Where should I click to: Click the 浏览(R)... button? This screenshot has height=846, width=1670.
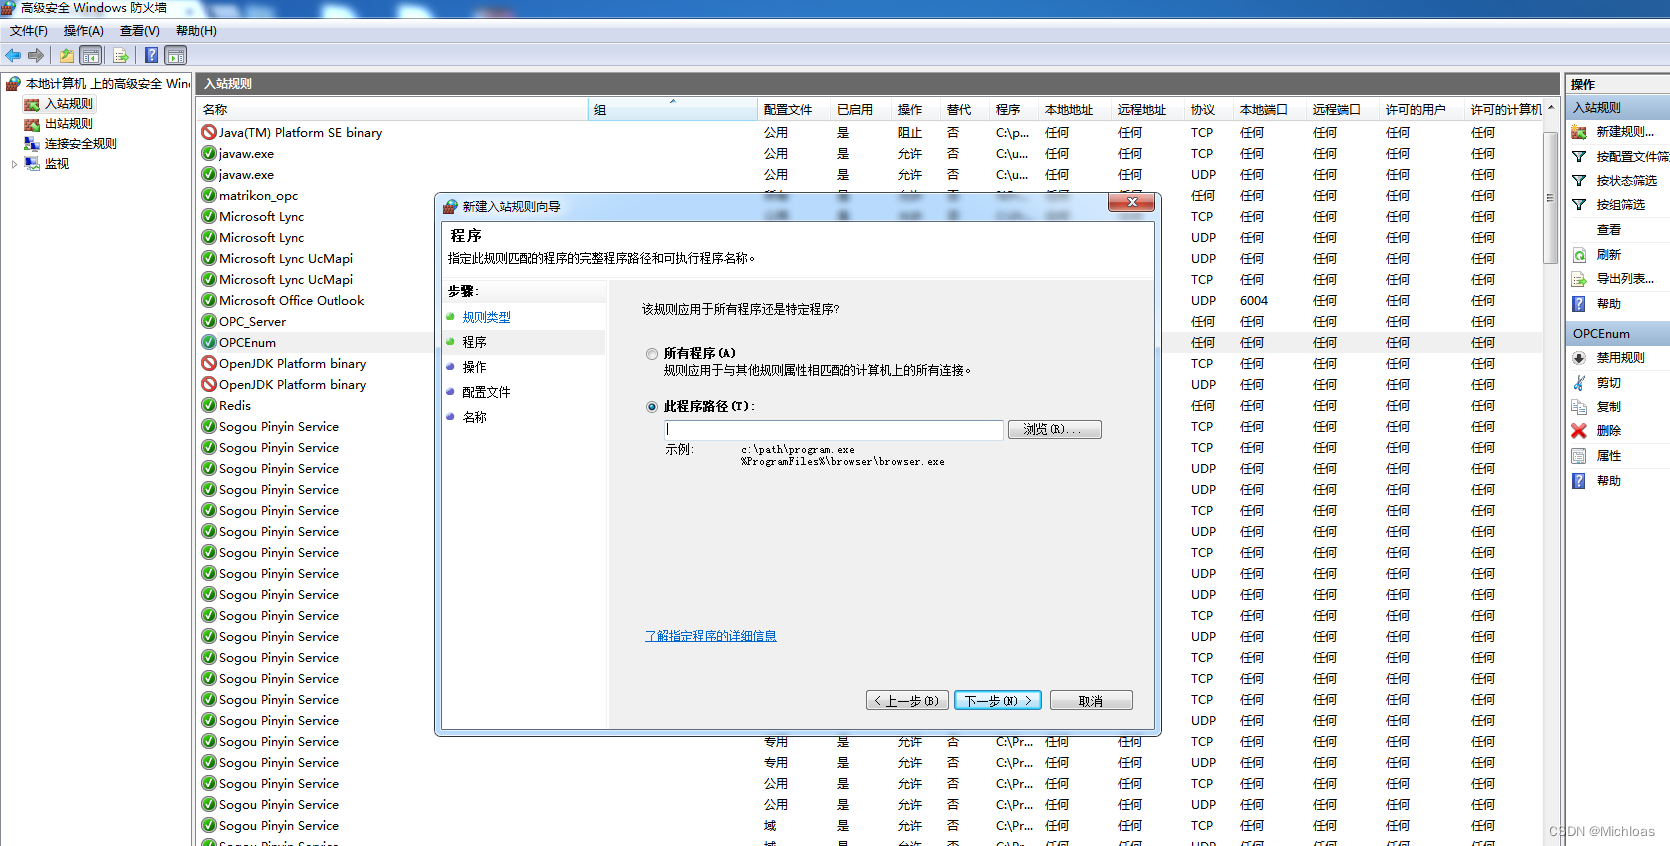pos(1055,429)
